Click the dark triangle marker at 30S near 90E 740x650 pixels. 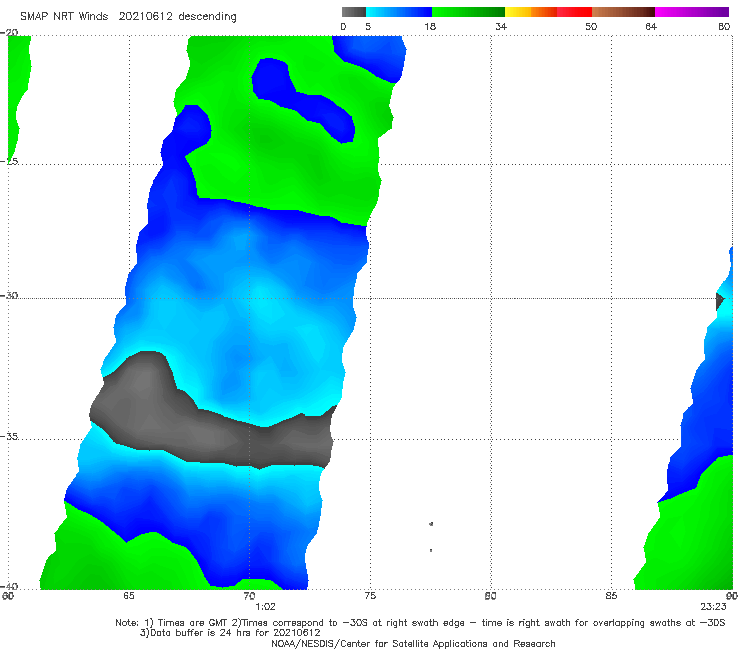[720, 301]
